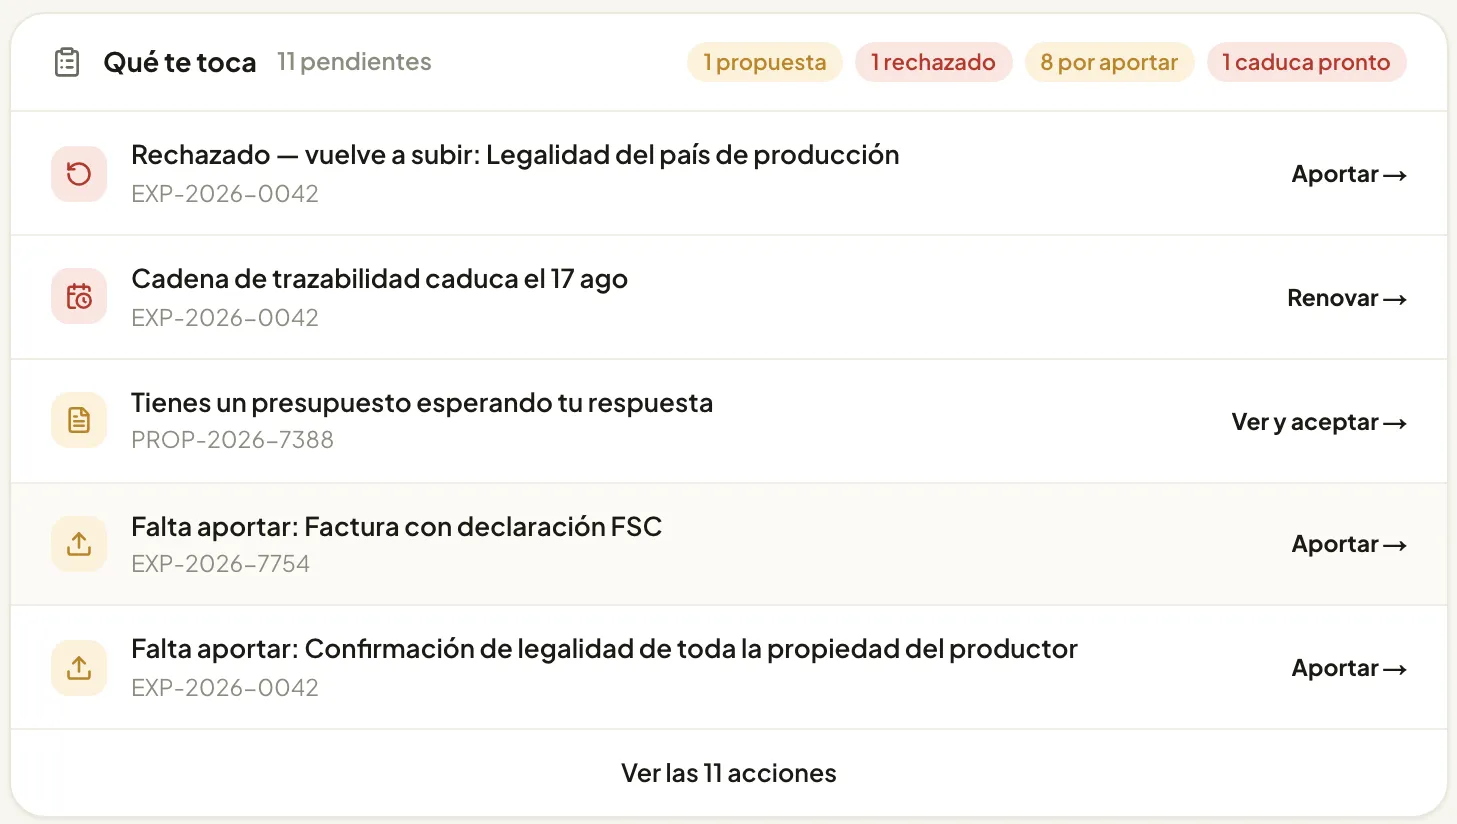This screenshot has width=1457, height=824.
Task: Click the upload icon for Factura con declaración FSC
Action: coord(79,544)
